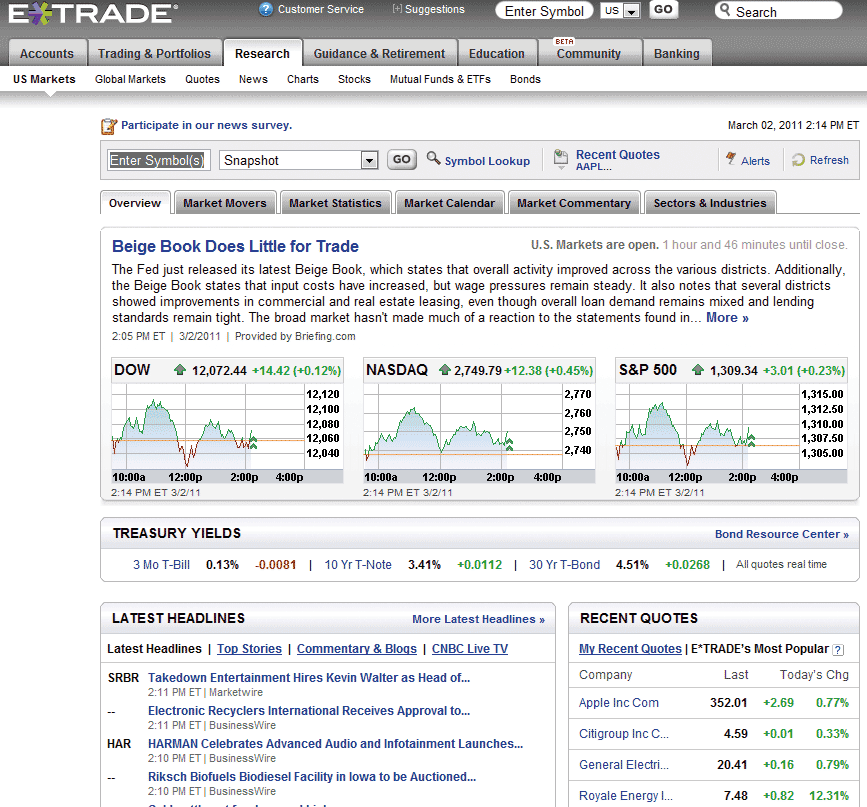Open Bond Resource Center link
This screenshot has height=807, width=867.
tap(781, 534)
